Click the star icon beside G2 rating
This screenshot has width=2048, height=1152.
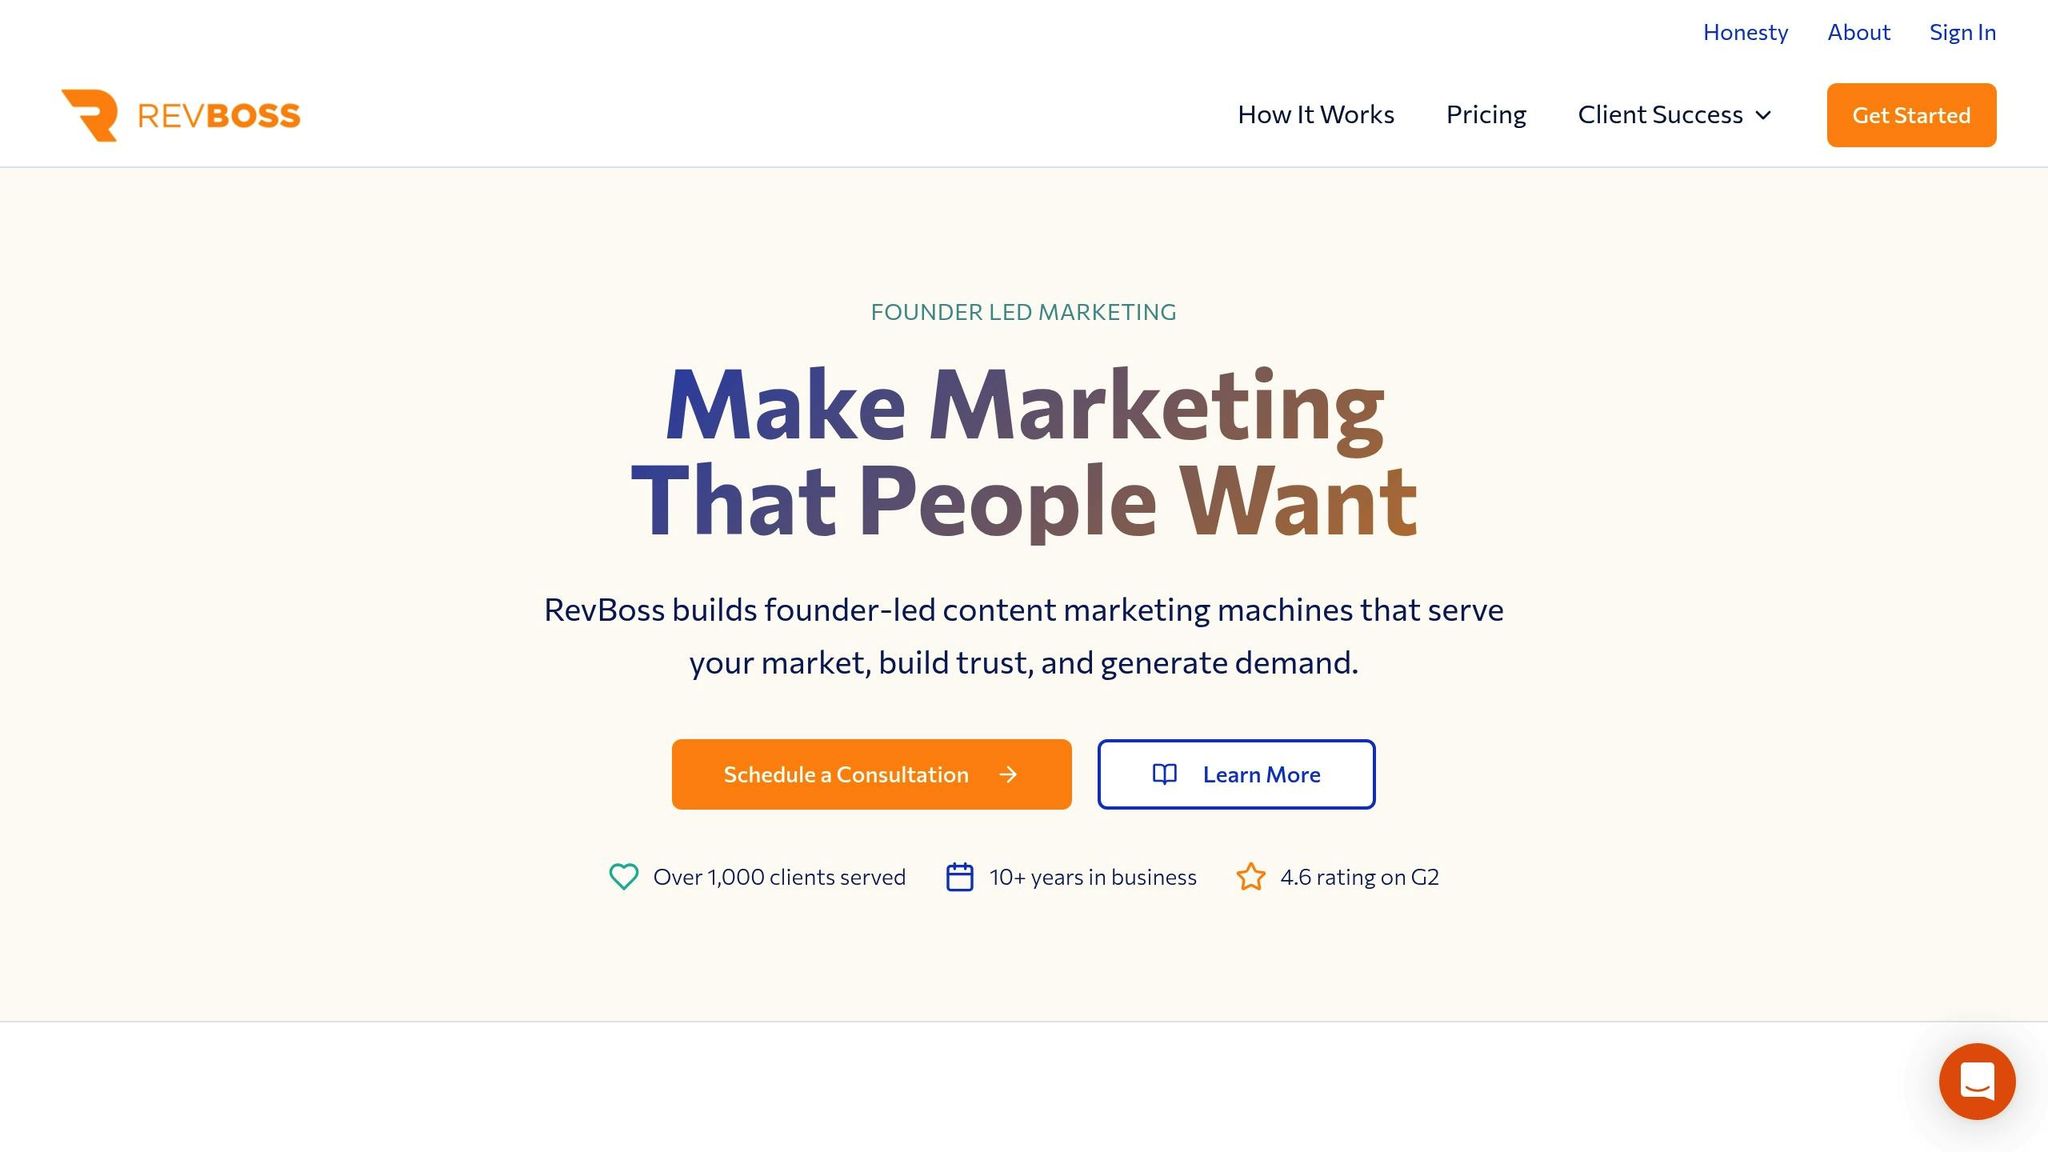click(1251, 877)
